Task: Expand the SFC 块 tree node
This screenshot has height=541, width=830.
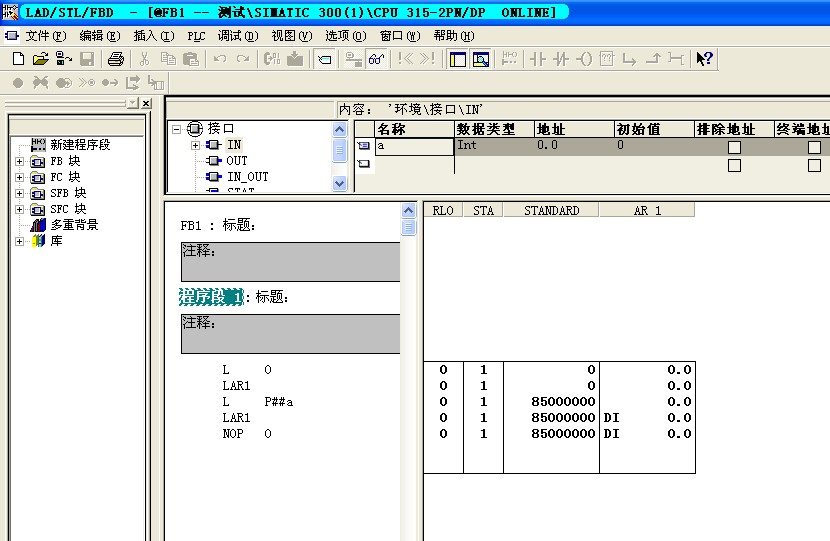Action: coord(20,210)
